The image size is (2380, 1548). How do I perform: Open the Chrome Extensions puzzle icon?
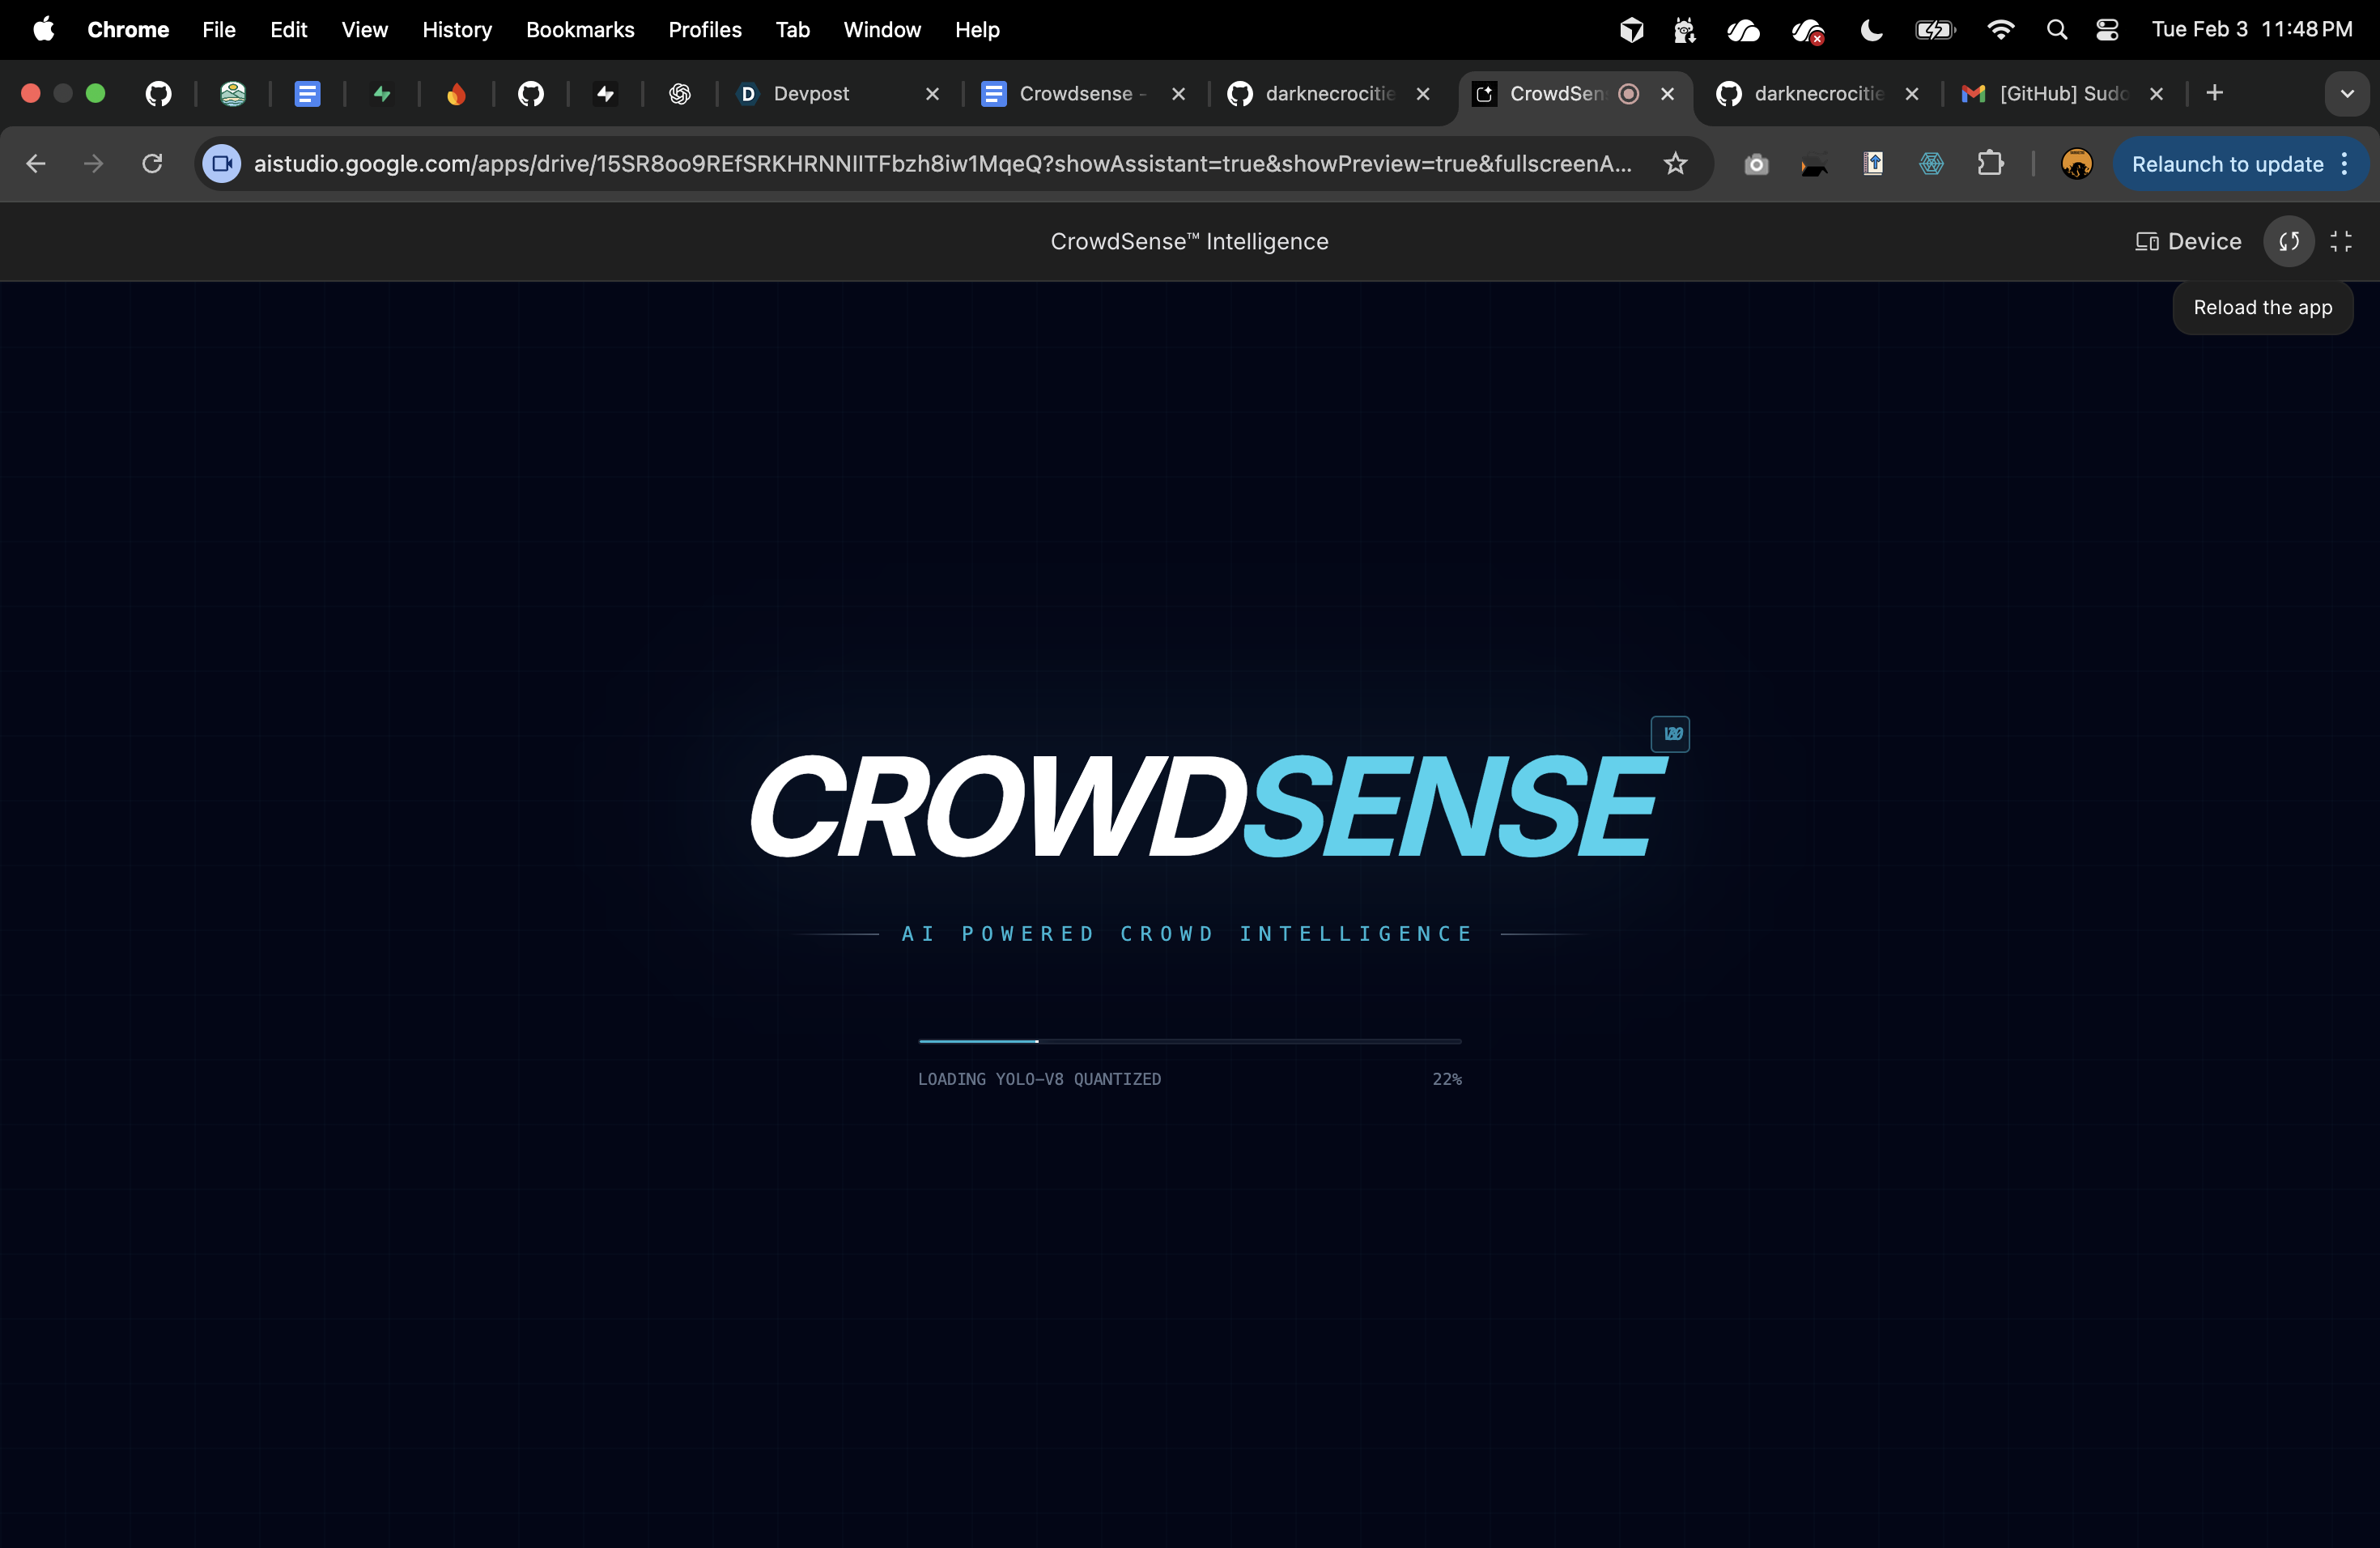click(1990, 164)
